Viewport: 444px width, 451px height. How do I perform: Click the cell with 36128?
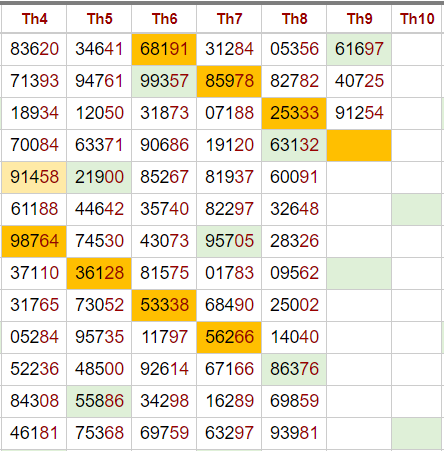[x=99, y=273]
